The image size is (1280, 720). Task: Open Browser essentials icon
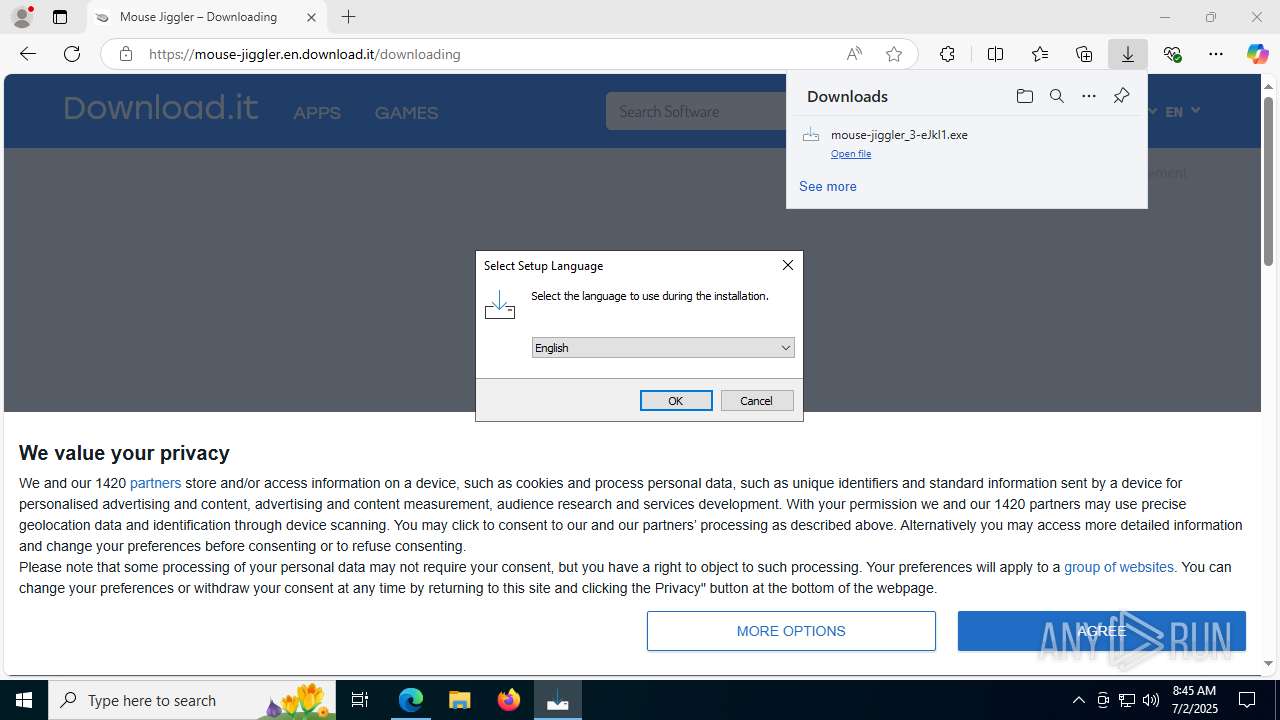(x=1172, y=54)
